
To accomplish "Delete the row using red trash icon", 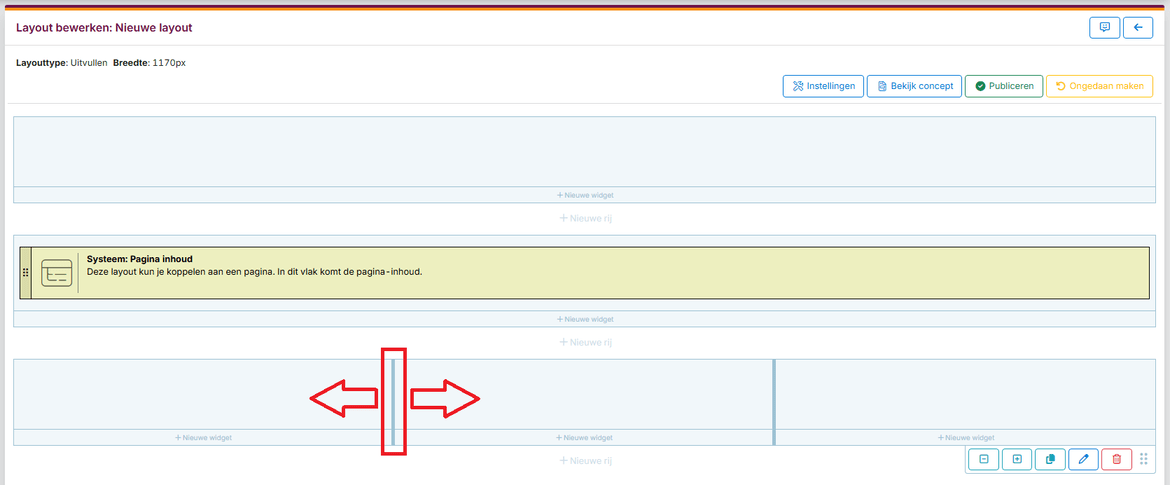I will point(1116,459).
